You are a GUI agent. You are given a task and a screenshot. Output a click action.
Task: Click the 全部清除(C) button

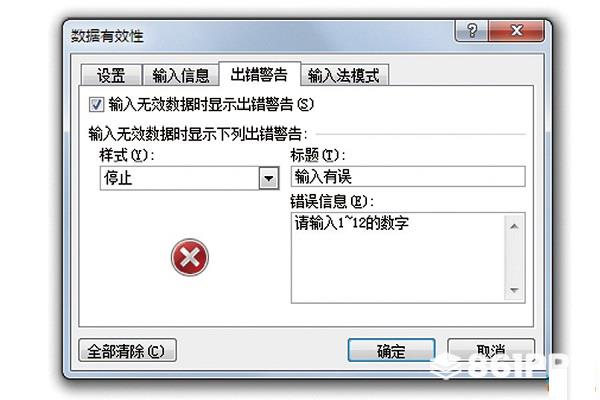click(127, 350)
